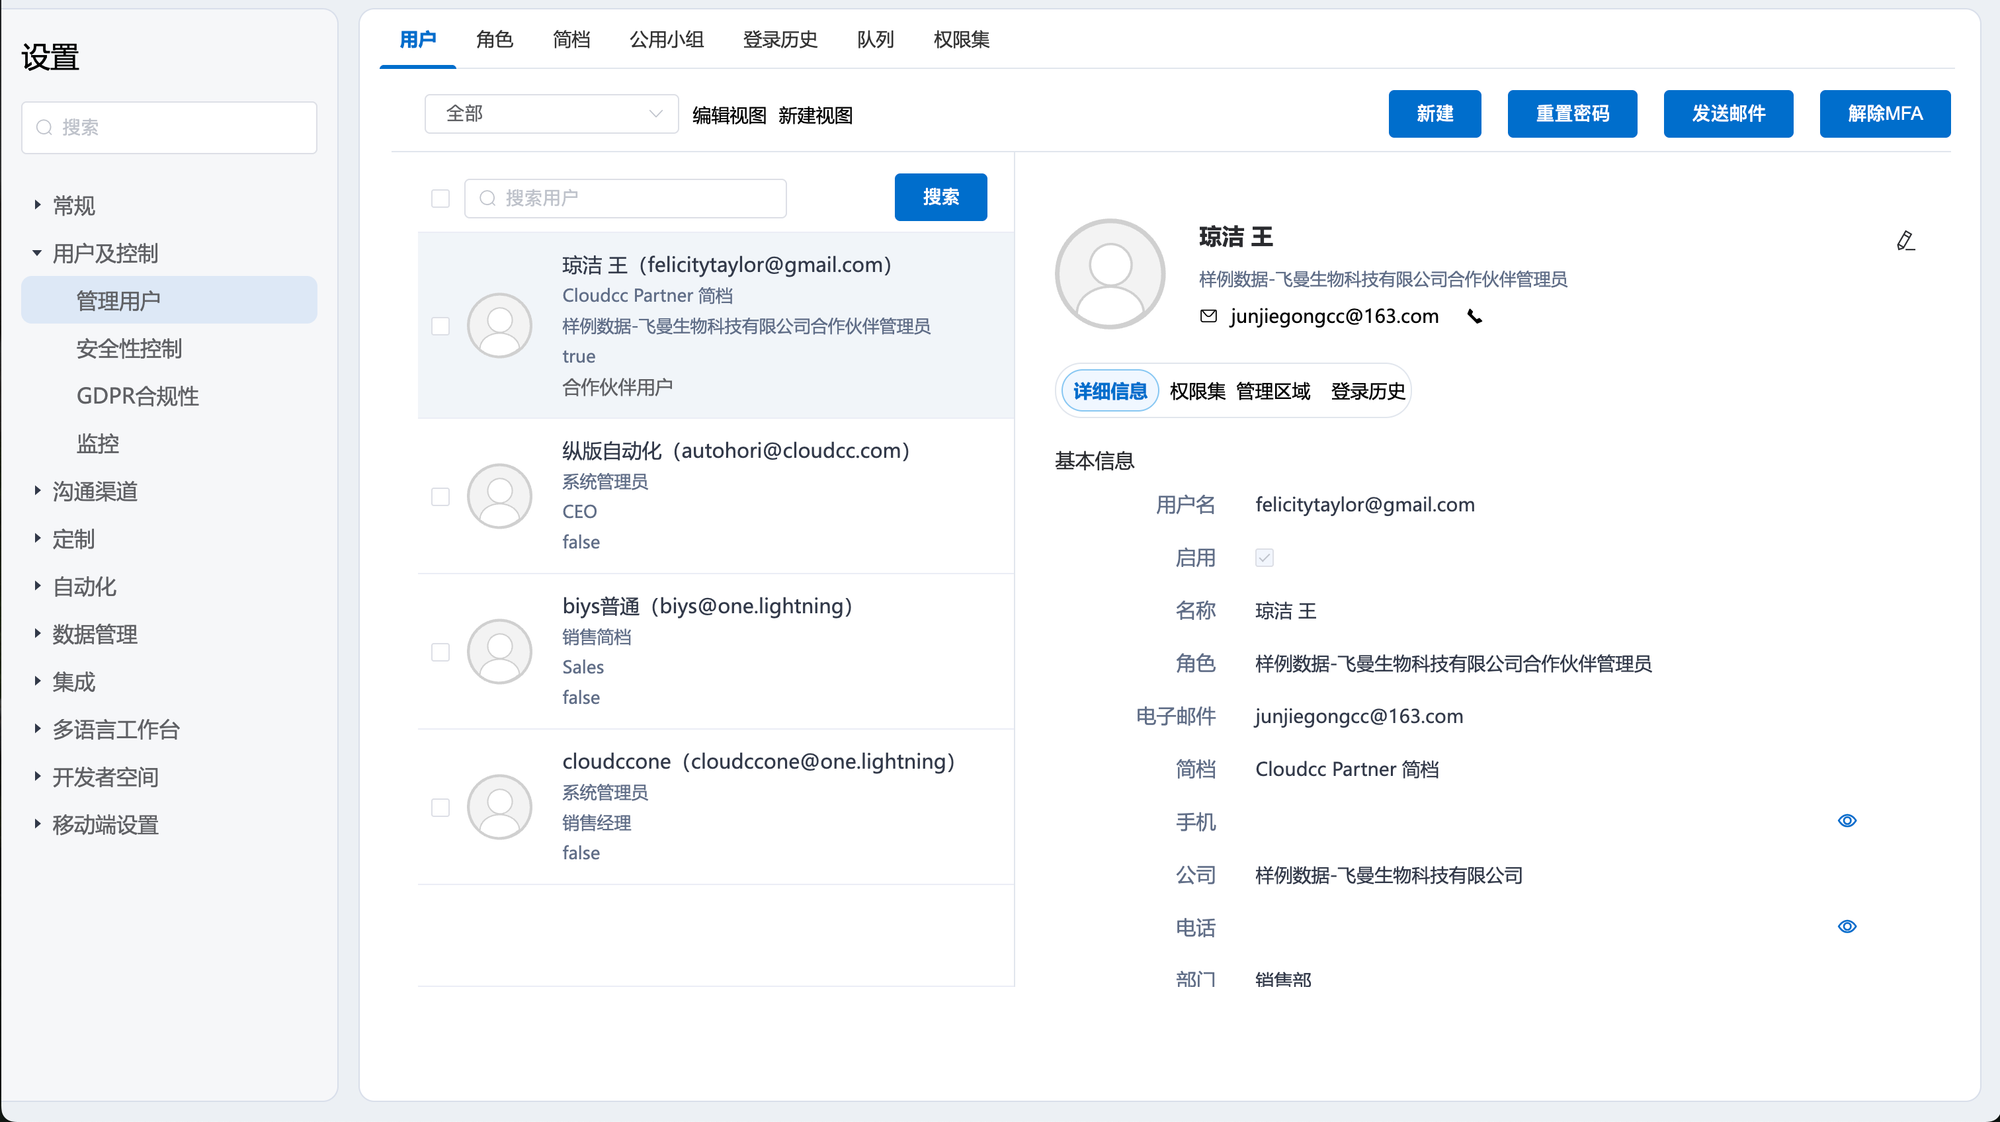Check the box for biys普通 row
The image size is (2000, 1122).
(x=440, y=652)
